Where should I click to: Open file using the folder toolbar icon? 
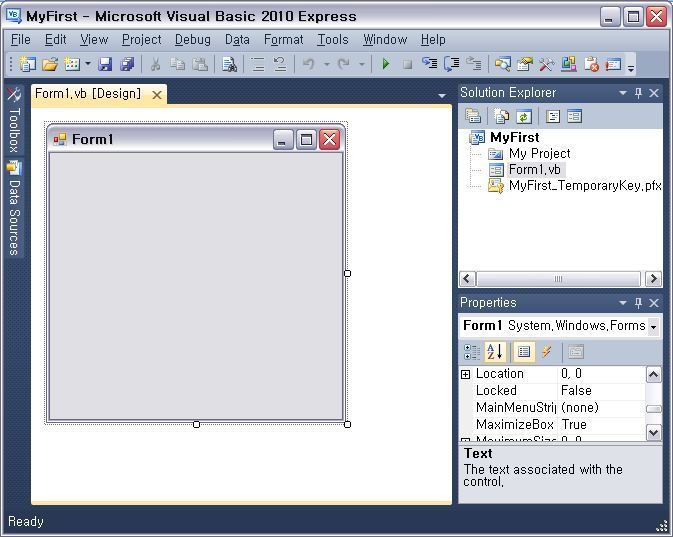(50, 64)
